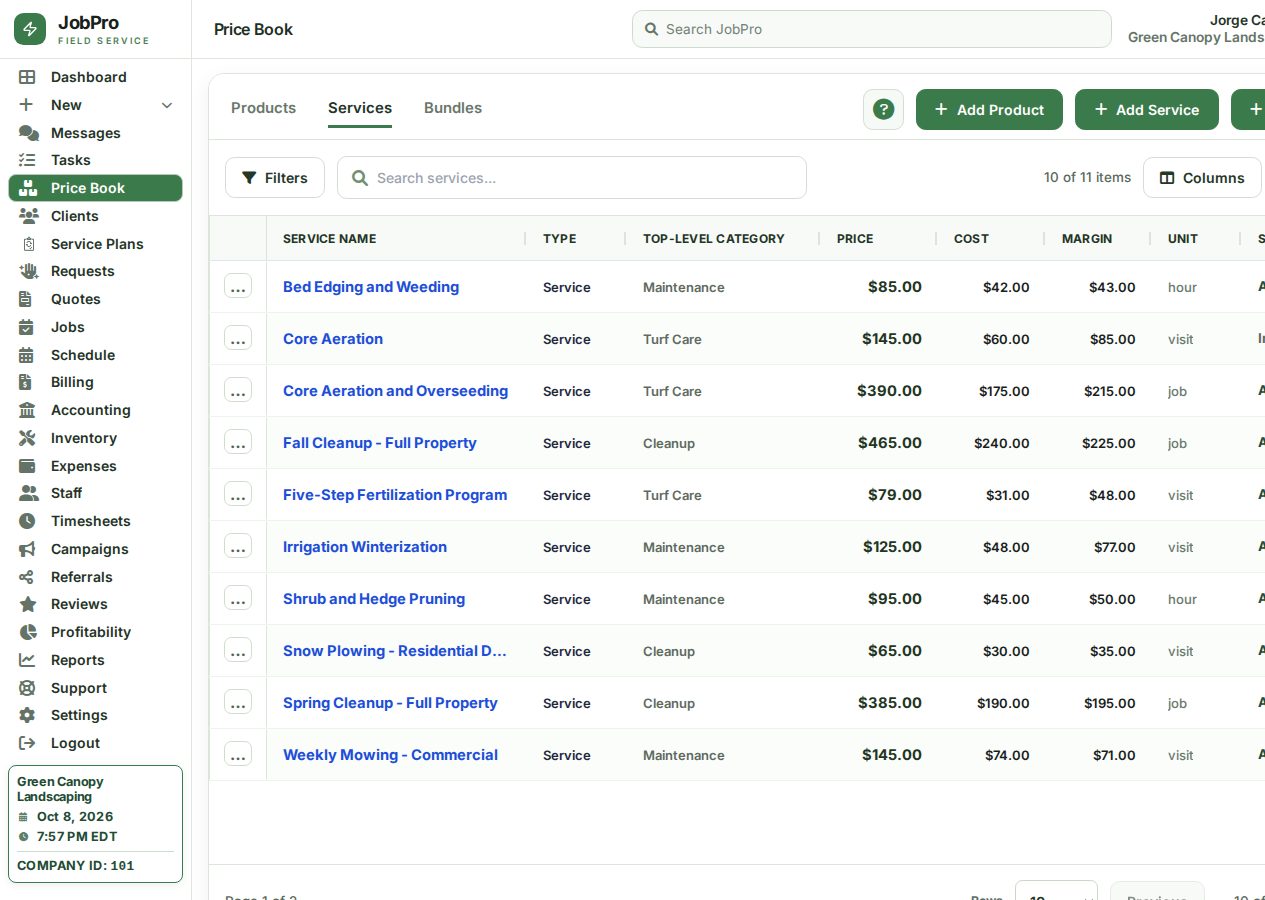Click the Schedule calendar icon
This screenshot has height=900, width=1265.
pyautogui.click(x=28, y=355)
